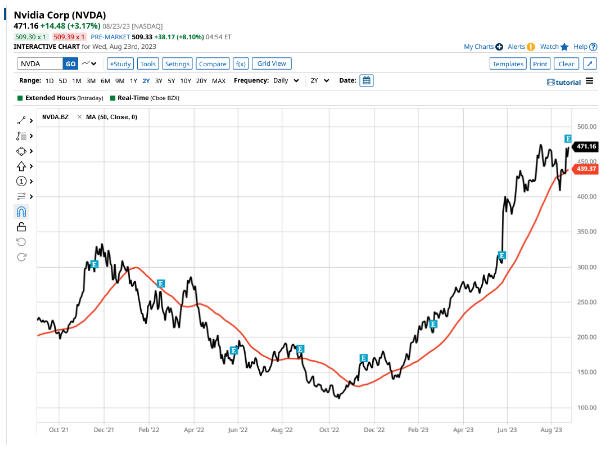The image size is (609, 462).
Task: Select the trend line drawing tool
Action: (x=21, y=121)
